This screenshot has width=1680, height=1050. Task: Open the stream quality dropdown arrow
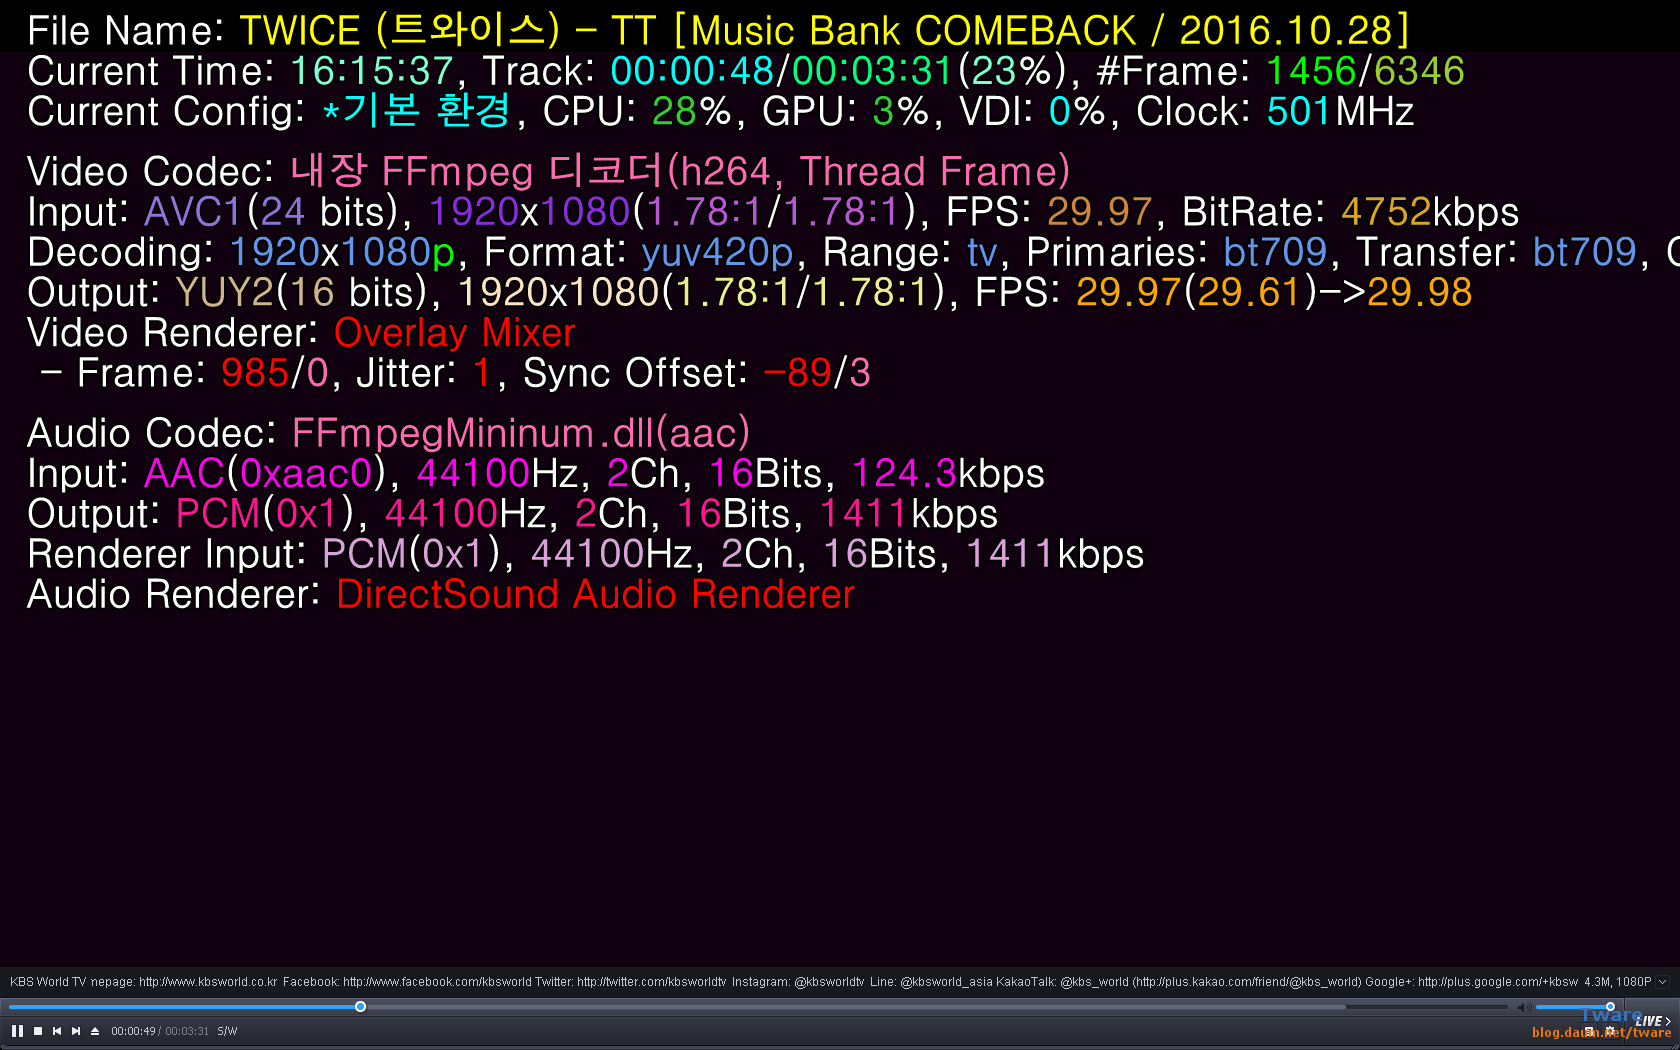tap(1663, 982)
